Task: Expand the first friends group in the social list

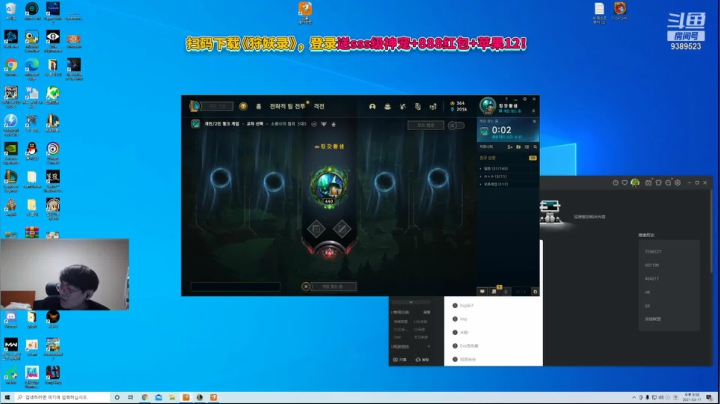Action: coord(494,168)
